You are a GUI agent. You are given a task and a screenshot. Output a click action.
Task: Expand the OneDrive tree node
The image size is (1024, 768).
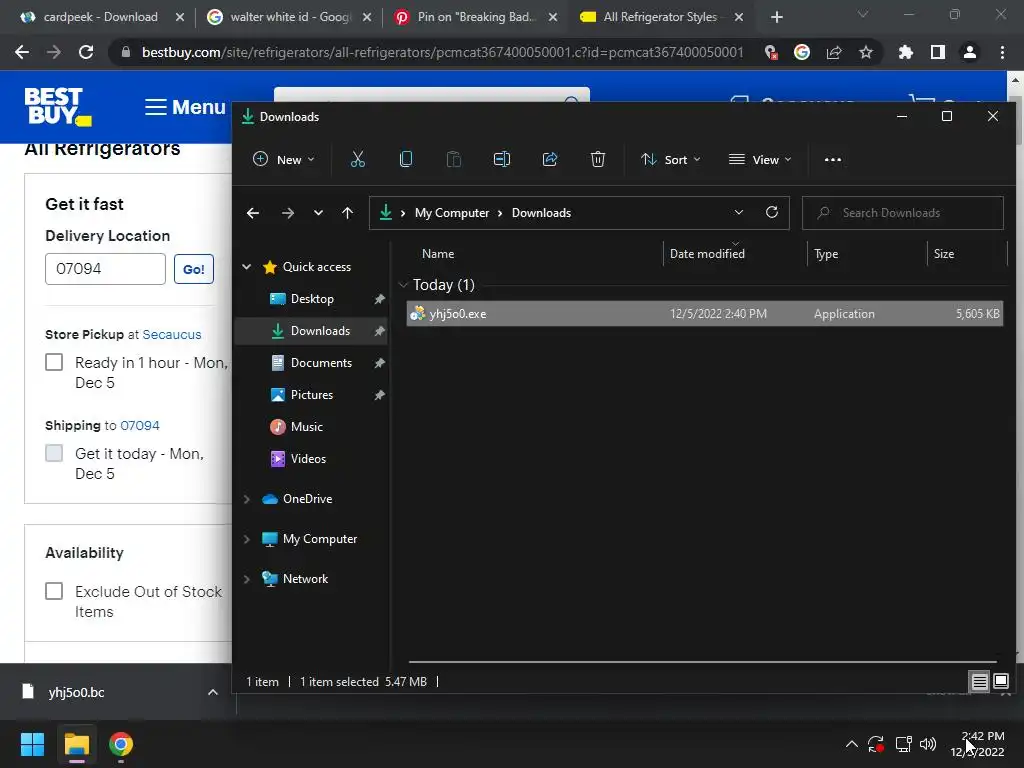pyautogui.click(x=247, y=499)
